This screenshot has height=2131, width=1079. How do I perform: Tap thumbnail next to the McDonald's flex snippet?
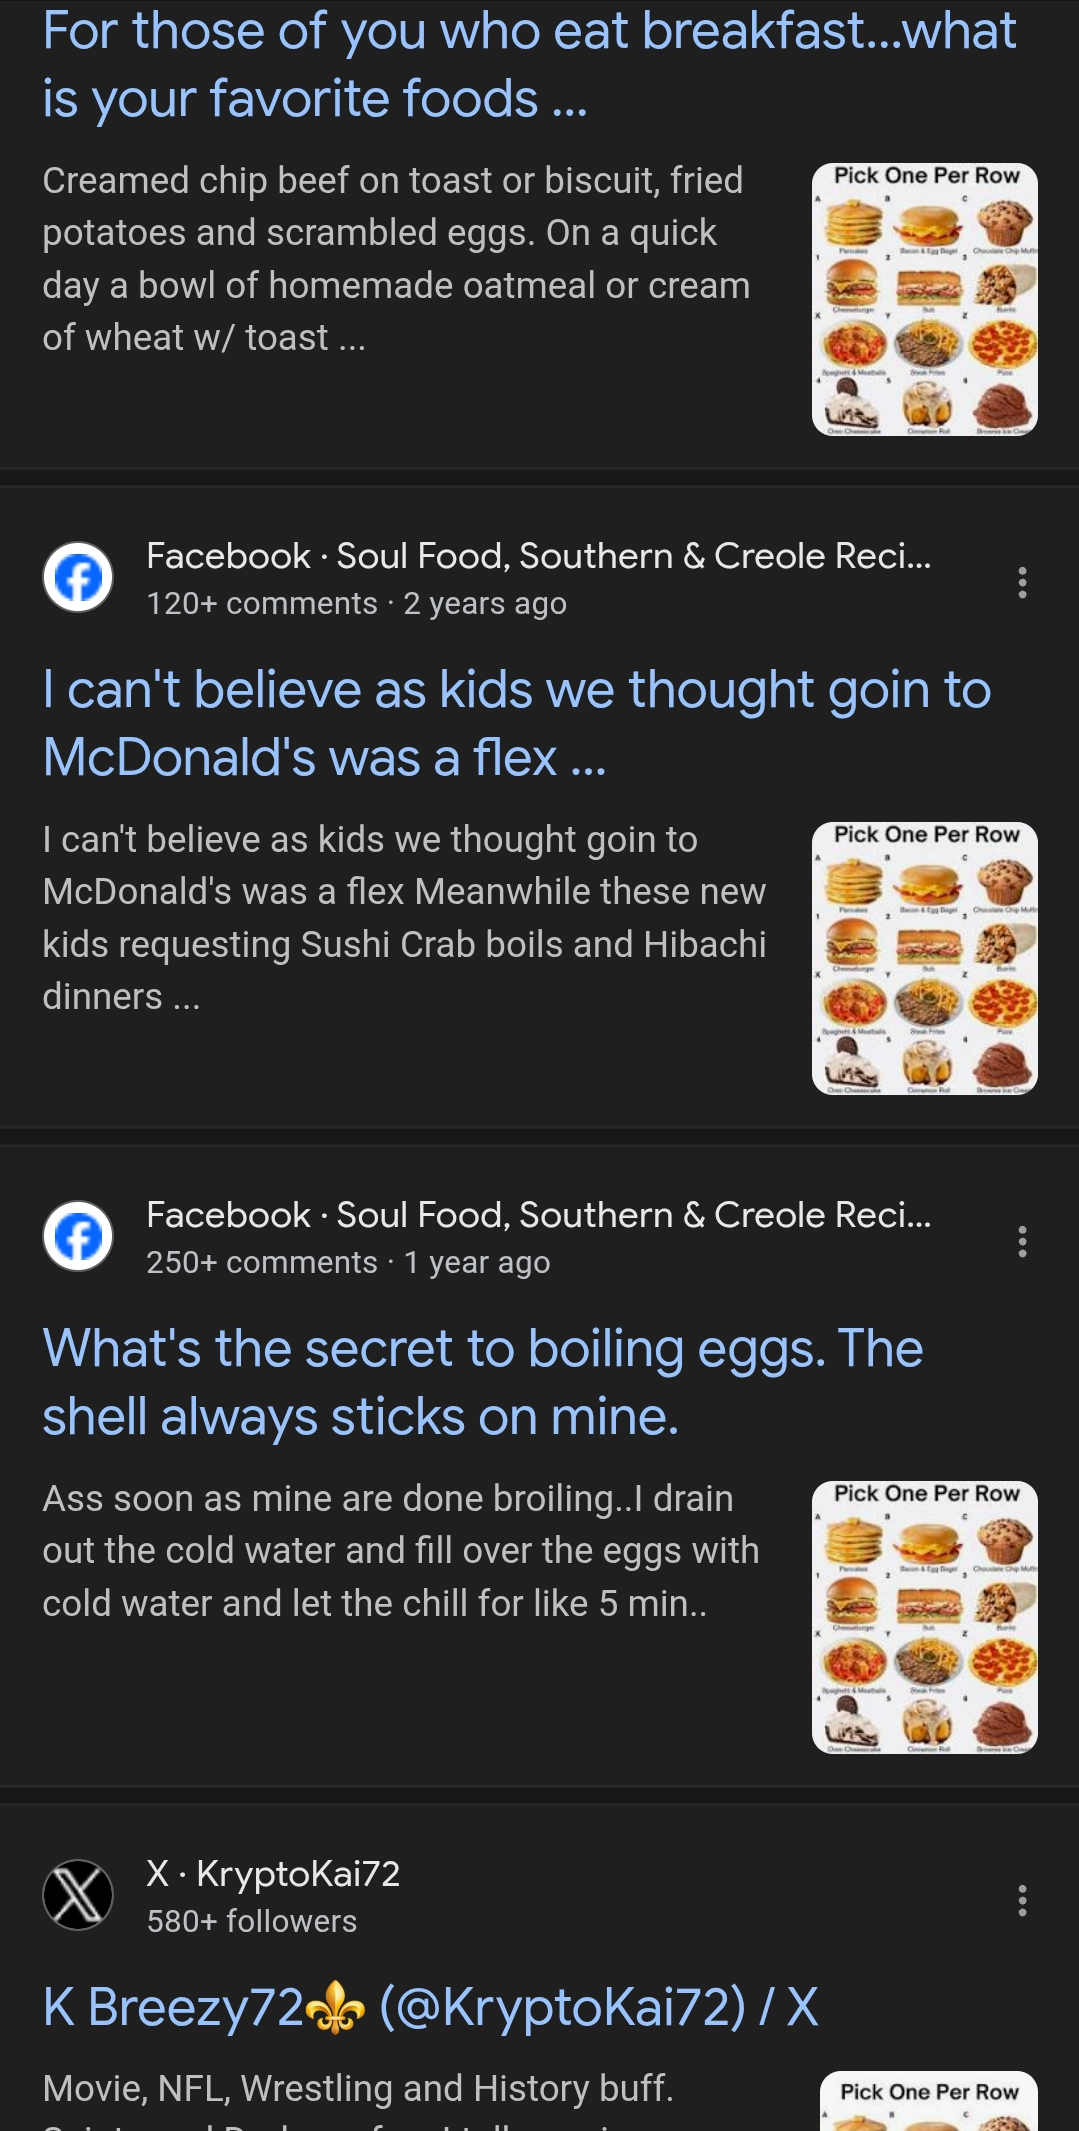pos(924,958)
